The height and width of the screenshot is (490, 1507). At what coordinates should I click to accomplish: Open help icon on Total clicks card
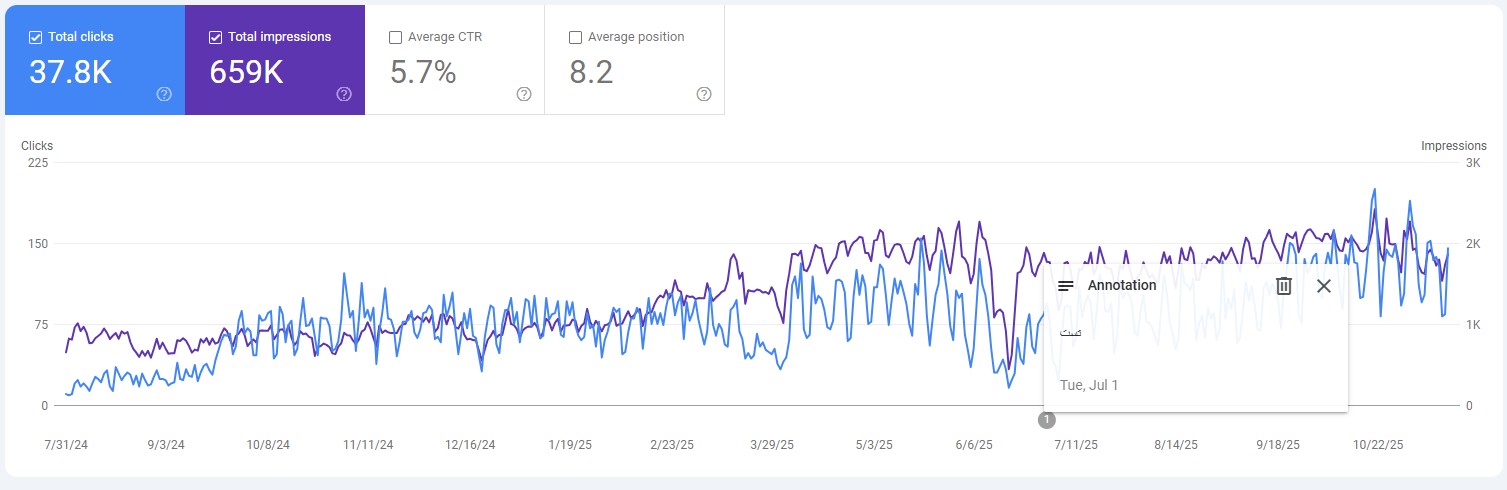pos(164,94)
